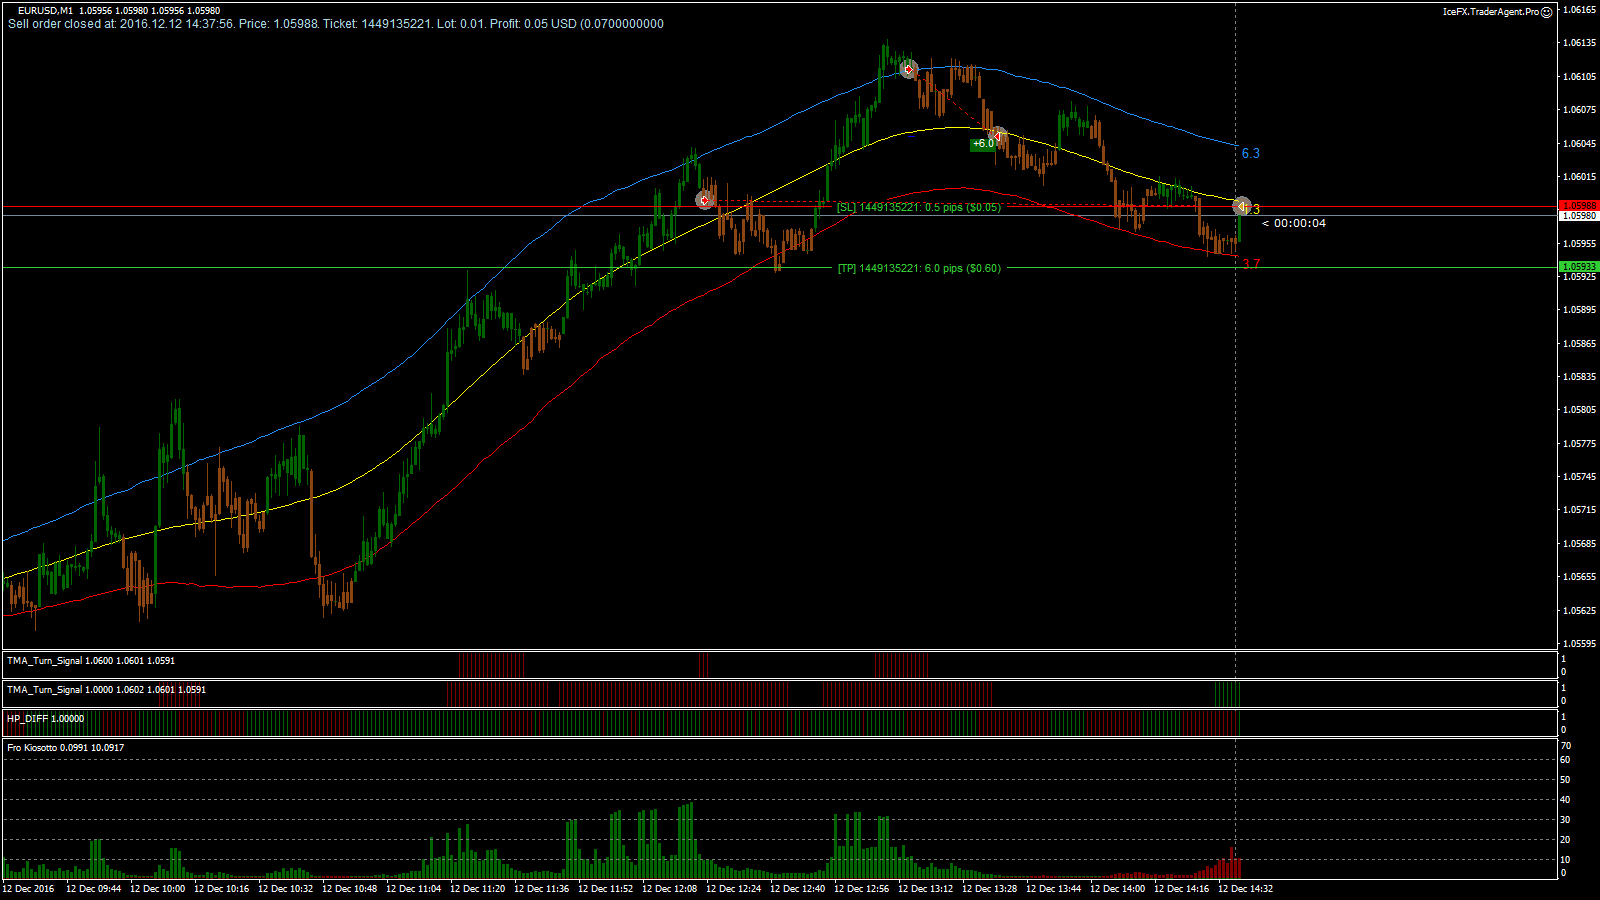1600x900 pixels.
Task: Click 1.05625 on the price axis
Action: point(1580,611)
